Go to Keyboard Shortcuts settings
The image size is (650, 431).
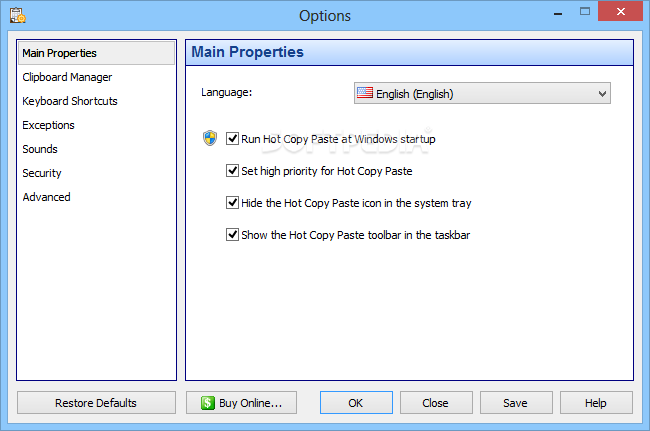coord(70,101)
